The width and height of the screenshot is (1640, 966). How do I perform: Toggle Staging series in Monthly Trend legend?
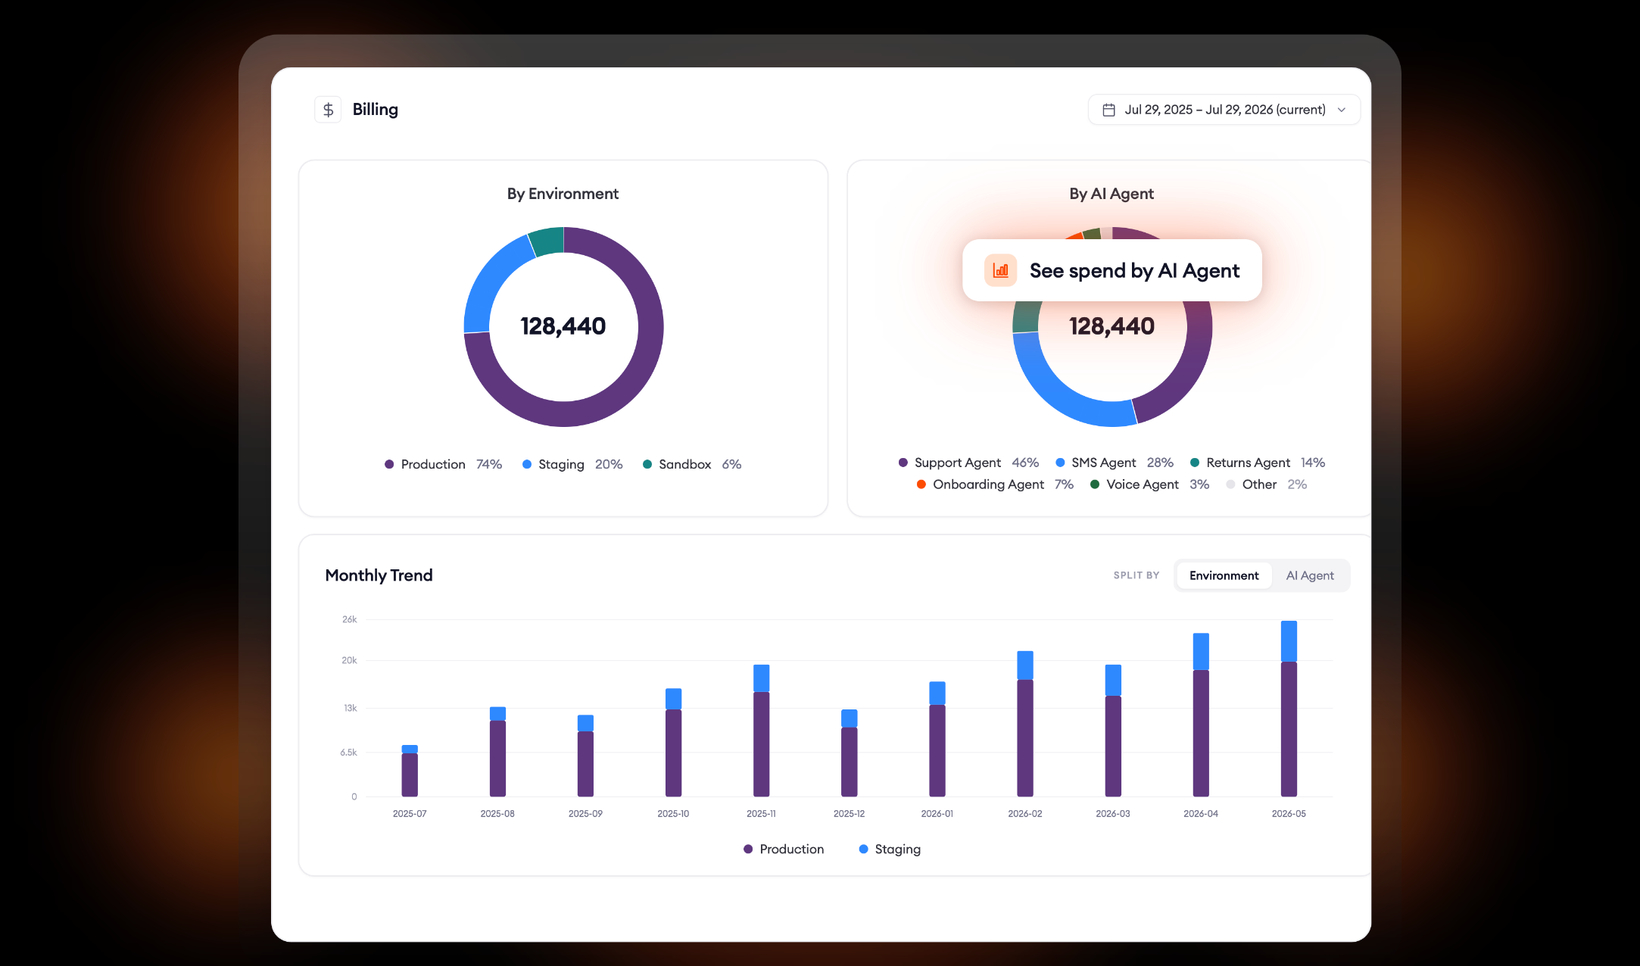point(890,849)
